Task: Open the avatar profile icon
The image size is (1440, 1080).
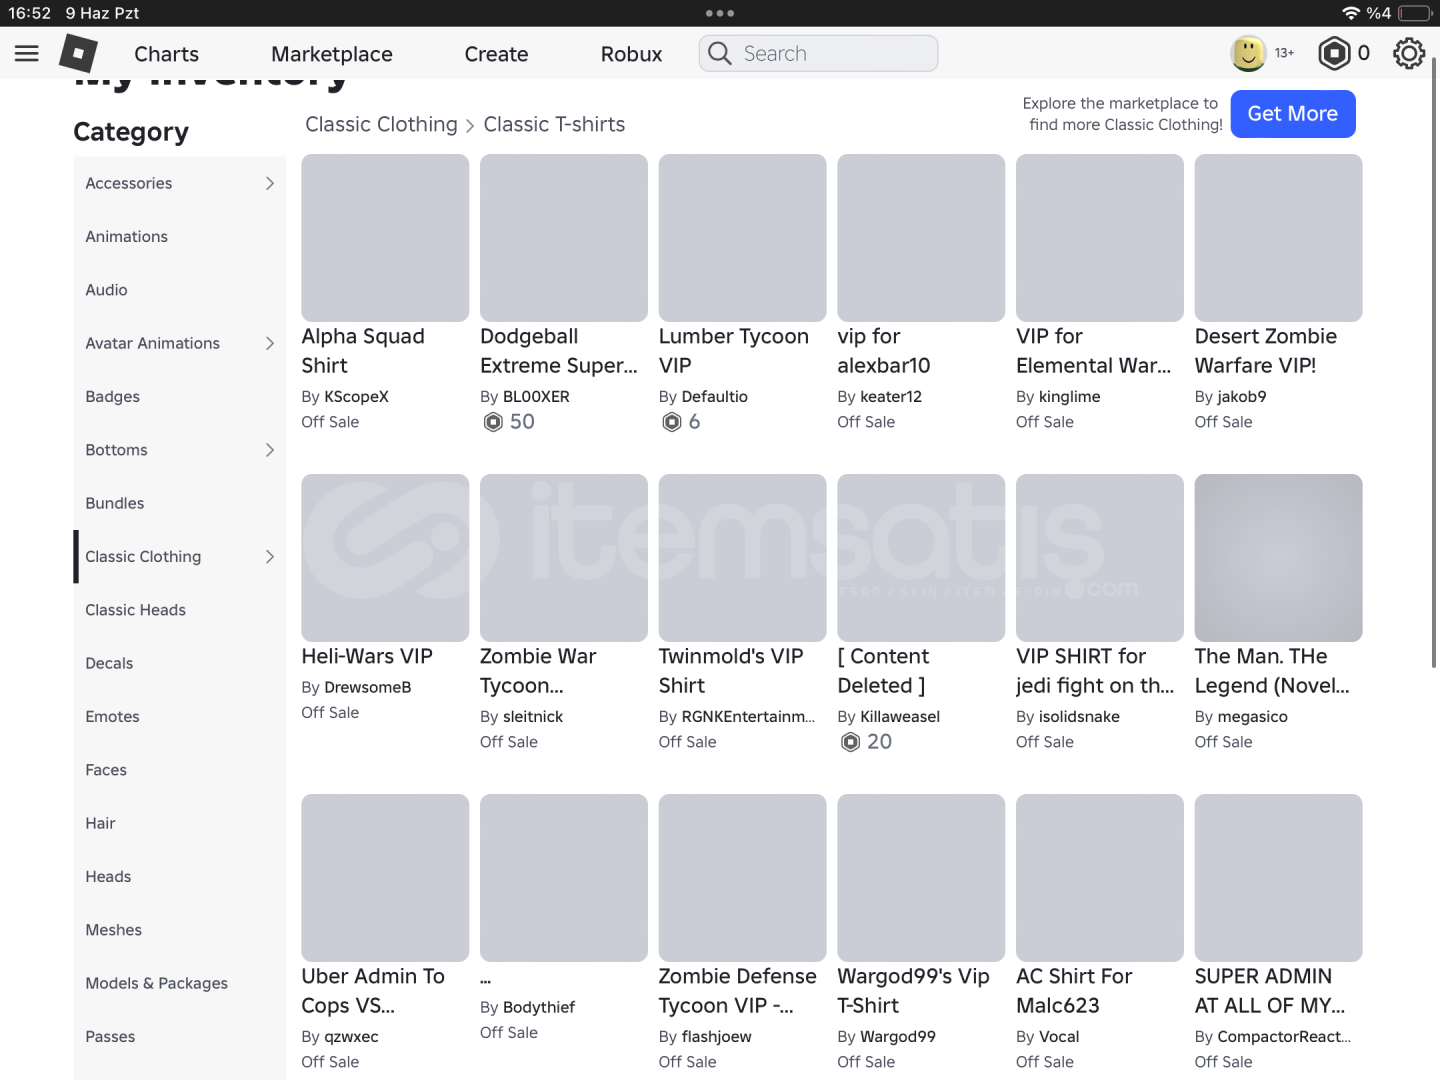Action: point(1248,53)
